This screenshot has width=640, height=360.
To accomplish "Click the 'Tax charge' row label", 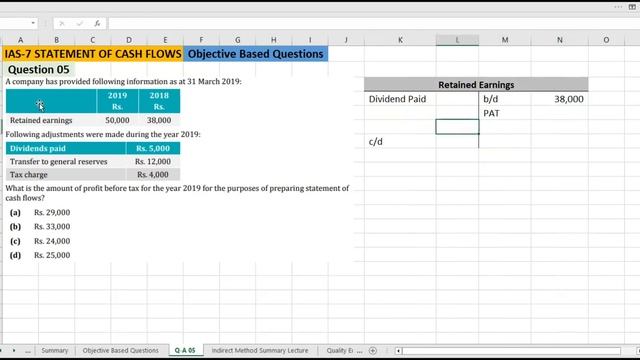I will click(x=29, y=175).
